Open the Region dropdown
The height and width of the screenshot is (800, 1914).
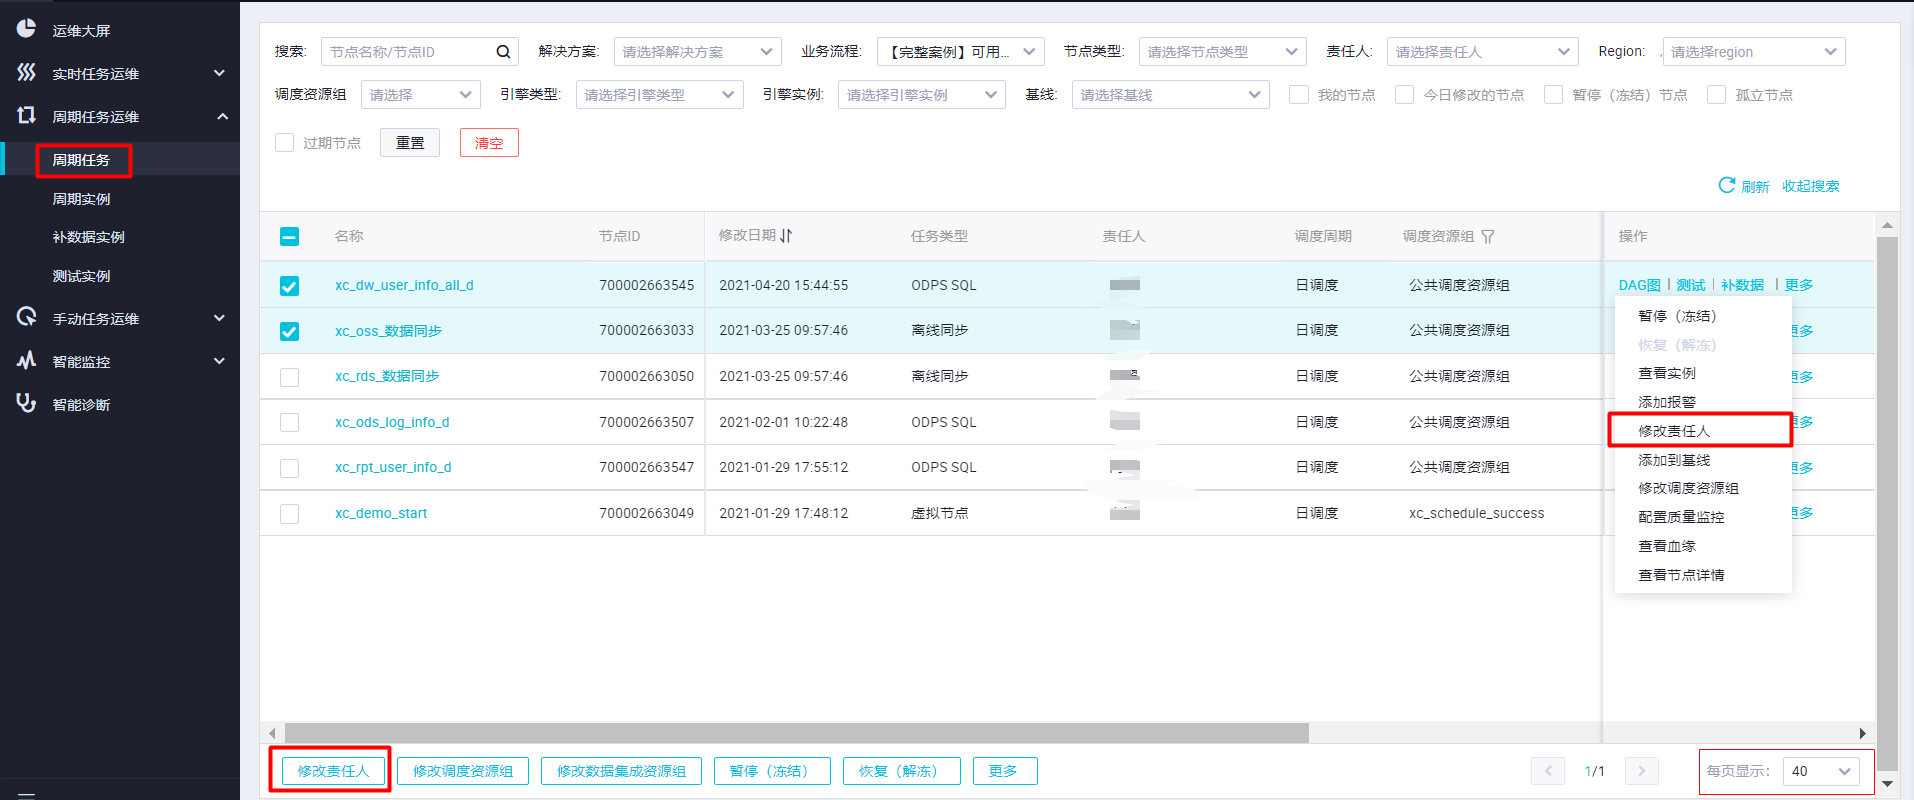(x=1753, y=52)
